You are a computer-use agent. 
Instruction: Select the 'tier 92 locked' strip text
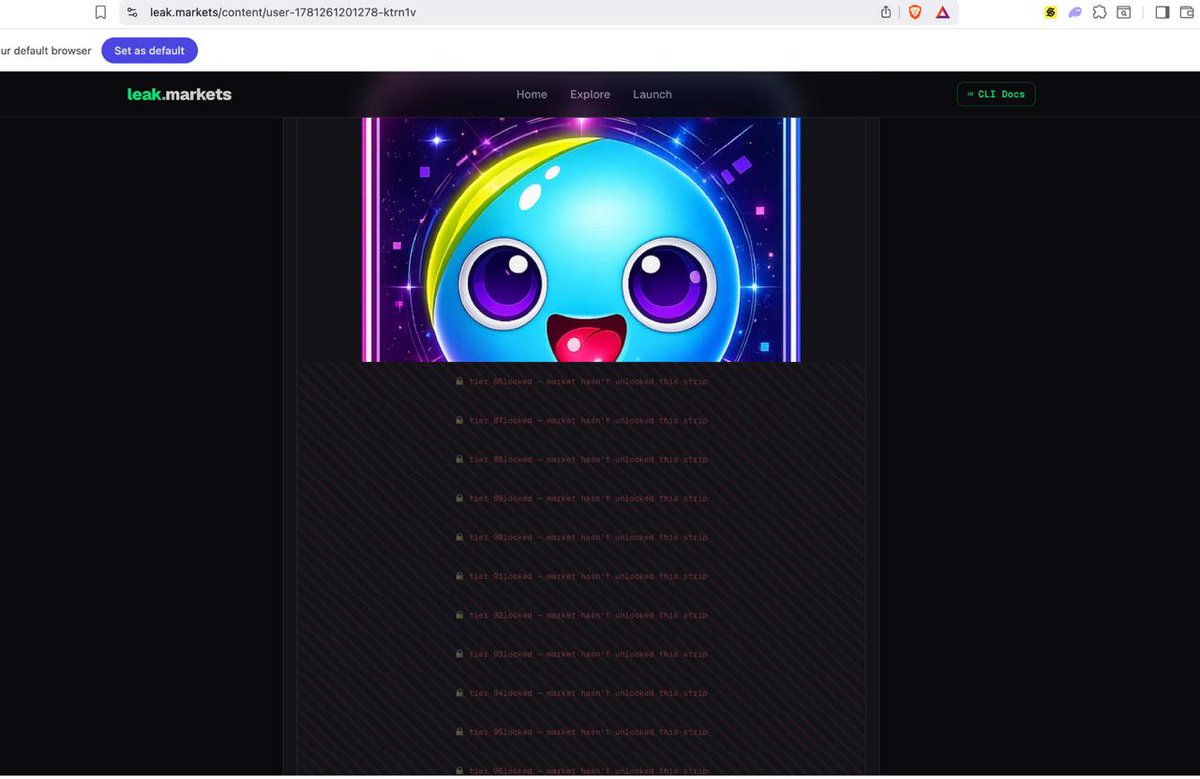tap(588, 615)
